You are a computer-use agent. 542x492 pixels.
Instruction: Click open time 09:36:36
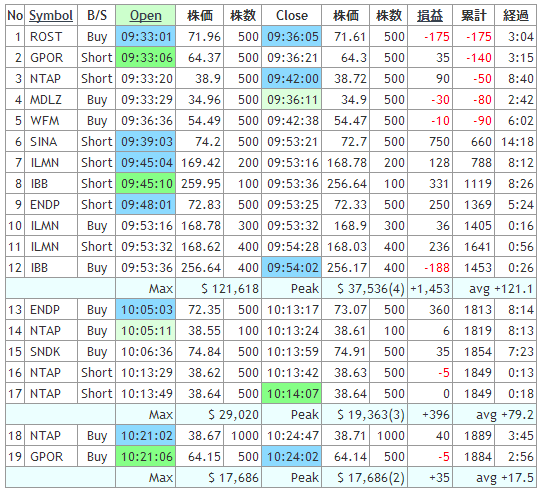147,121
